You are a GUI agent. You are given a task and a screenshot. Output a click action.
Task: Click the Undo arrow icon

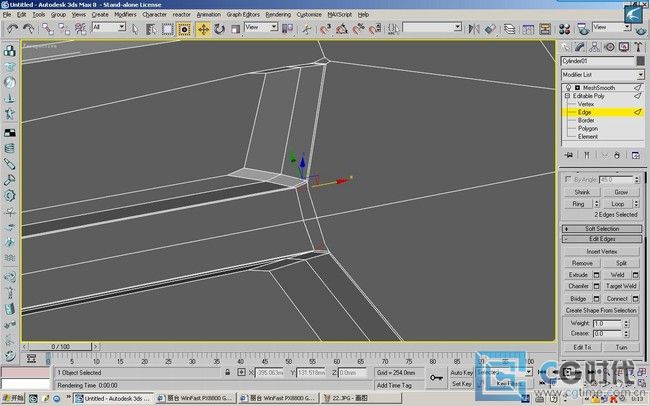[12, 29]
